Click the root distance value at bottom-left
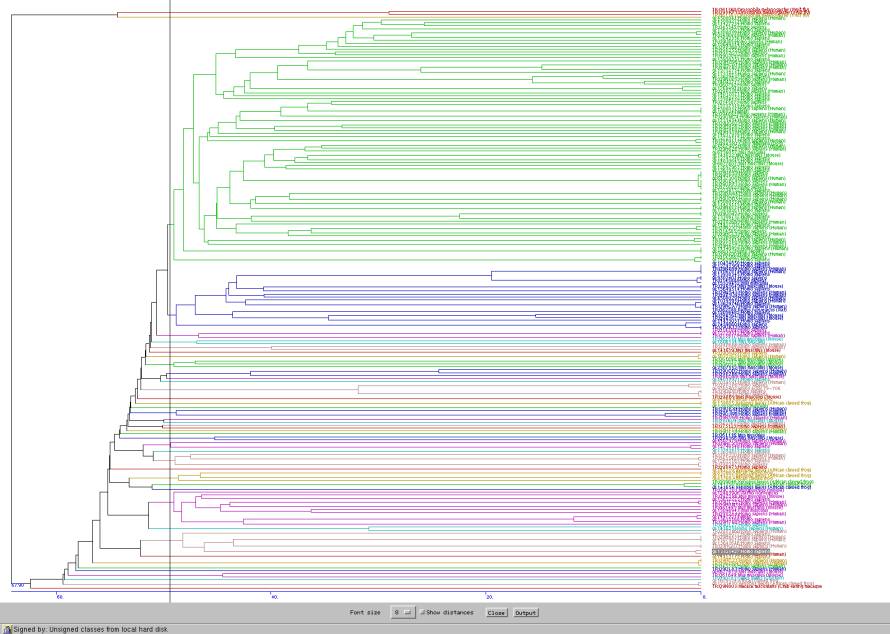The image size is (890, 634). click(x=17, y=585)
